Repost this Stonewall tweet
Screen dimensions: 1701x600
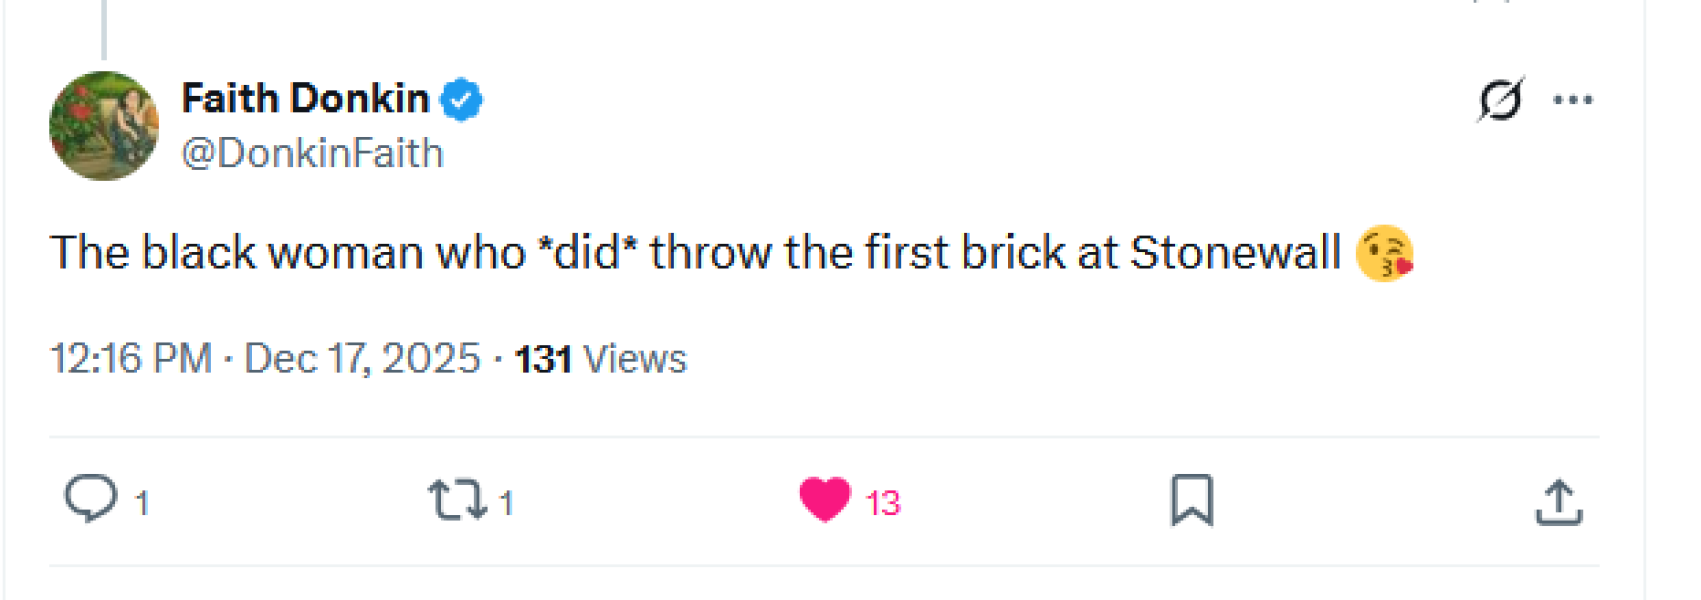[x=457, y=500]
